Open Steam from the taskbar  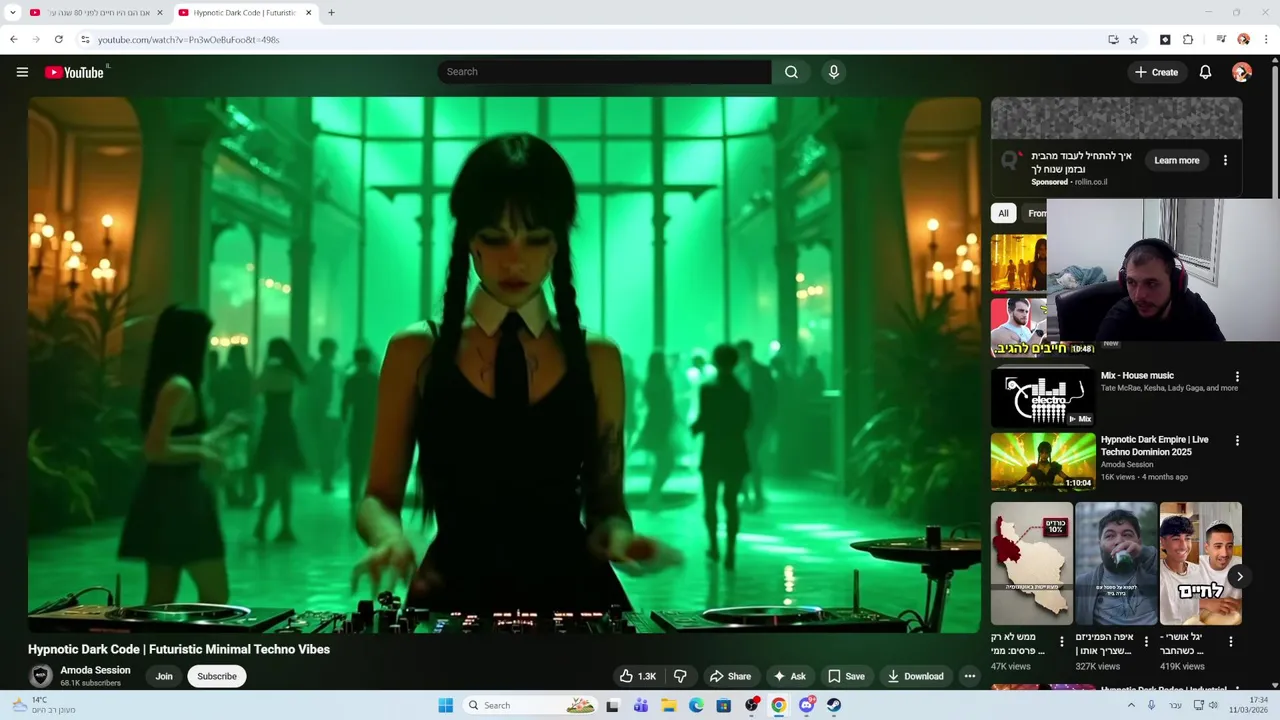(833, 705)
